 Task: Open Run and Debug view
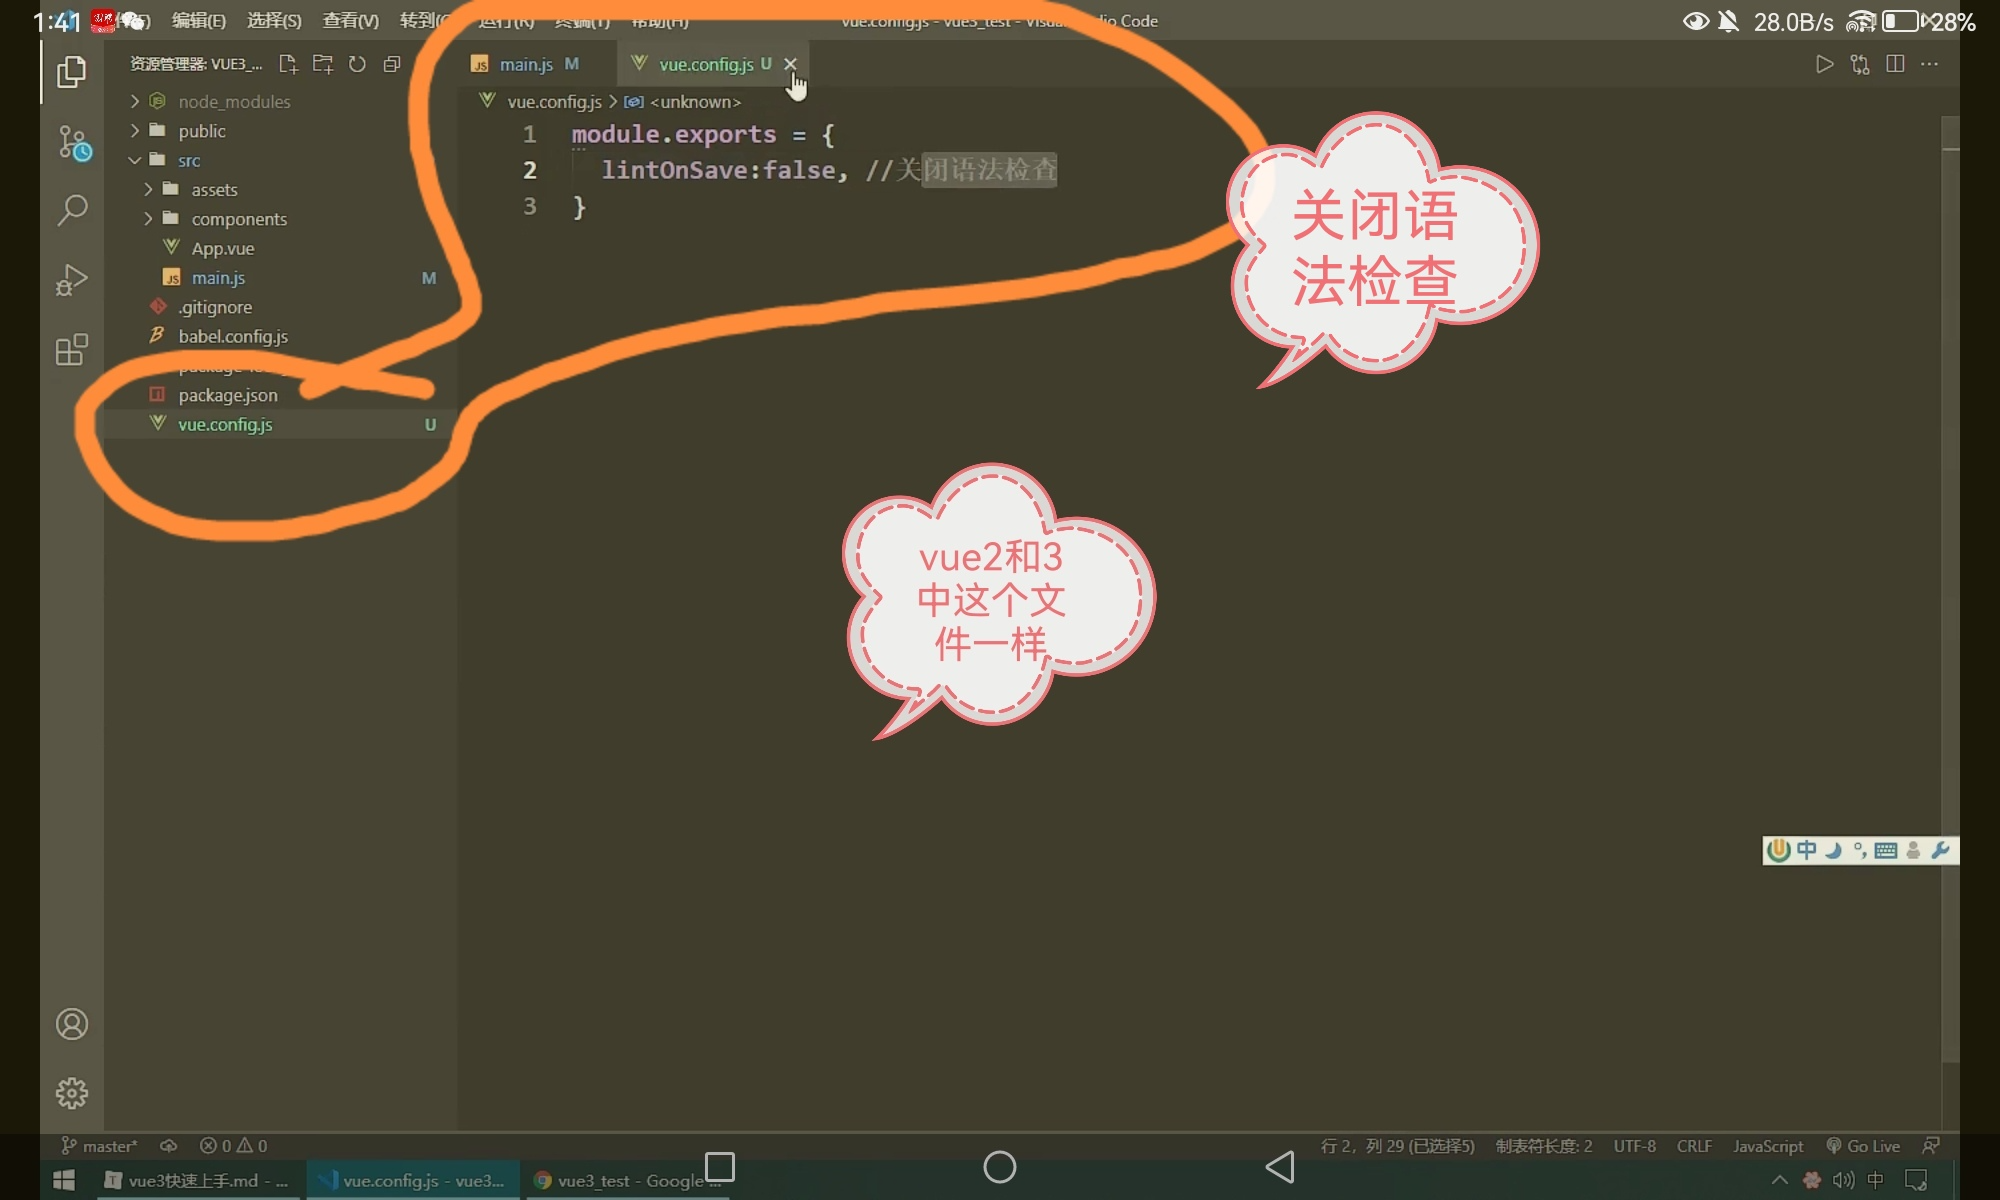click(72, 279)
